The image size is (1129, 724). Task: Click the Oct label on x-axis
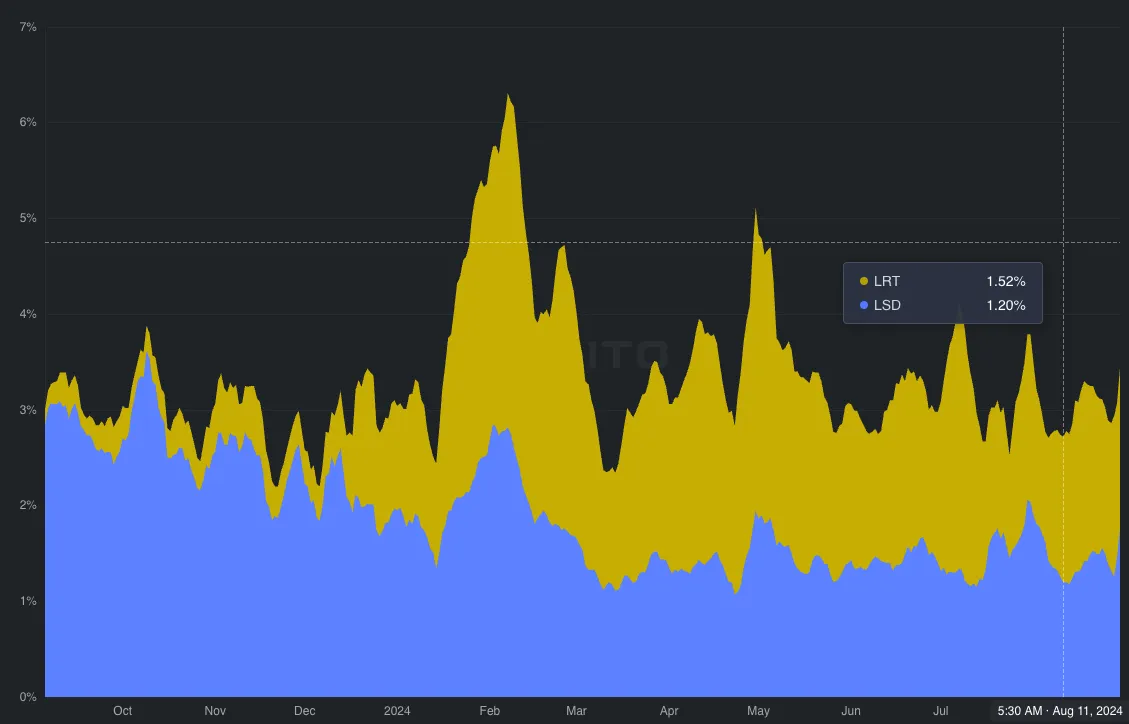122,711
